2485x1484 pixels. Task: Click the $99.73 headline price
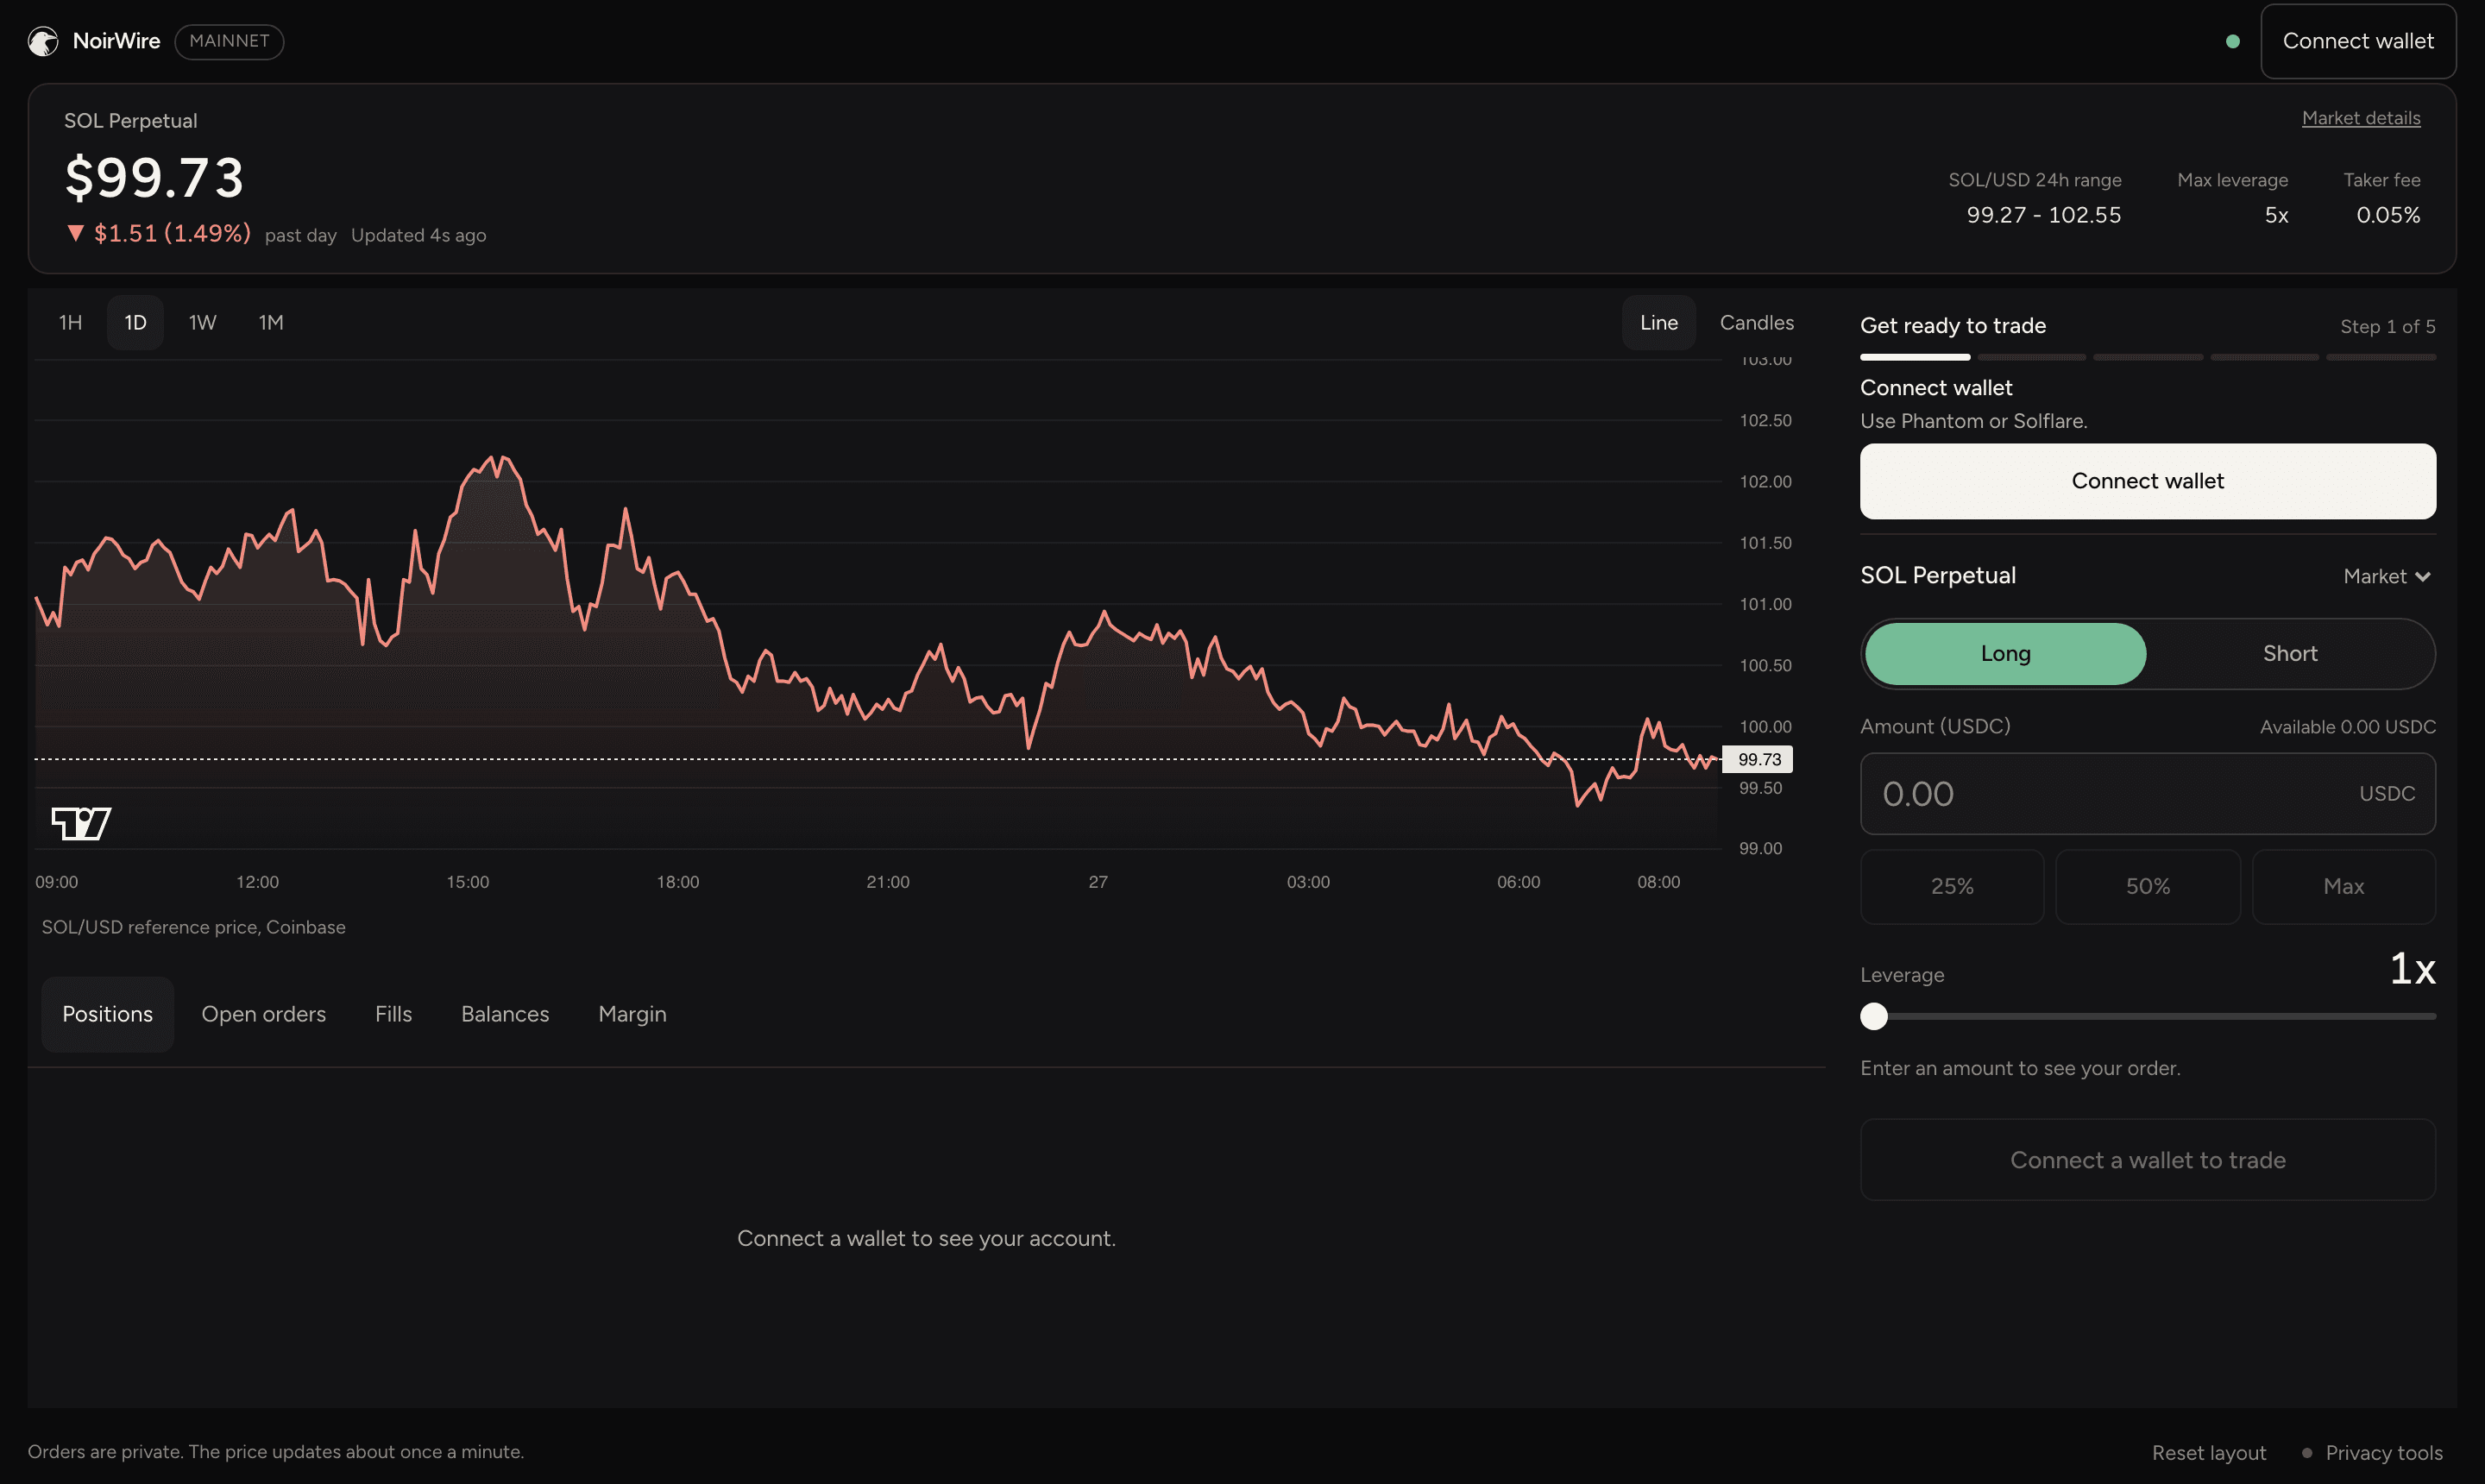[154, 178]
